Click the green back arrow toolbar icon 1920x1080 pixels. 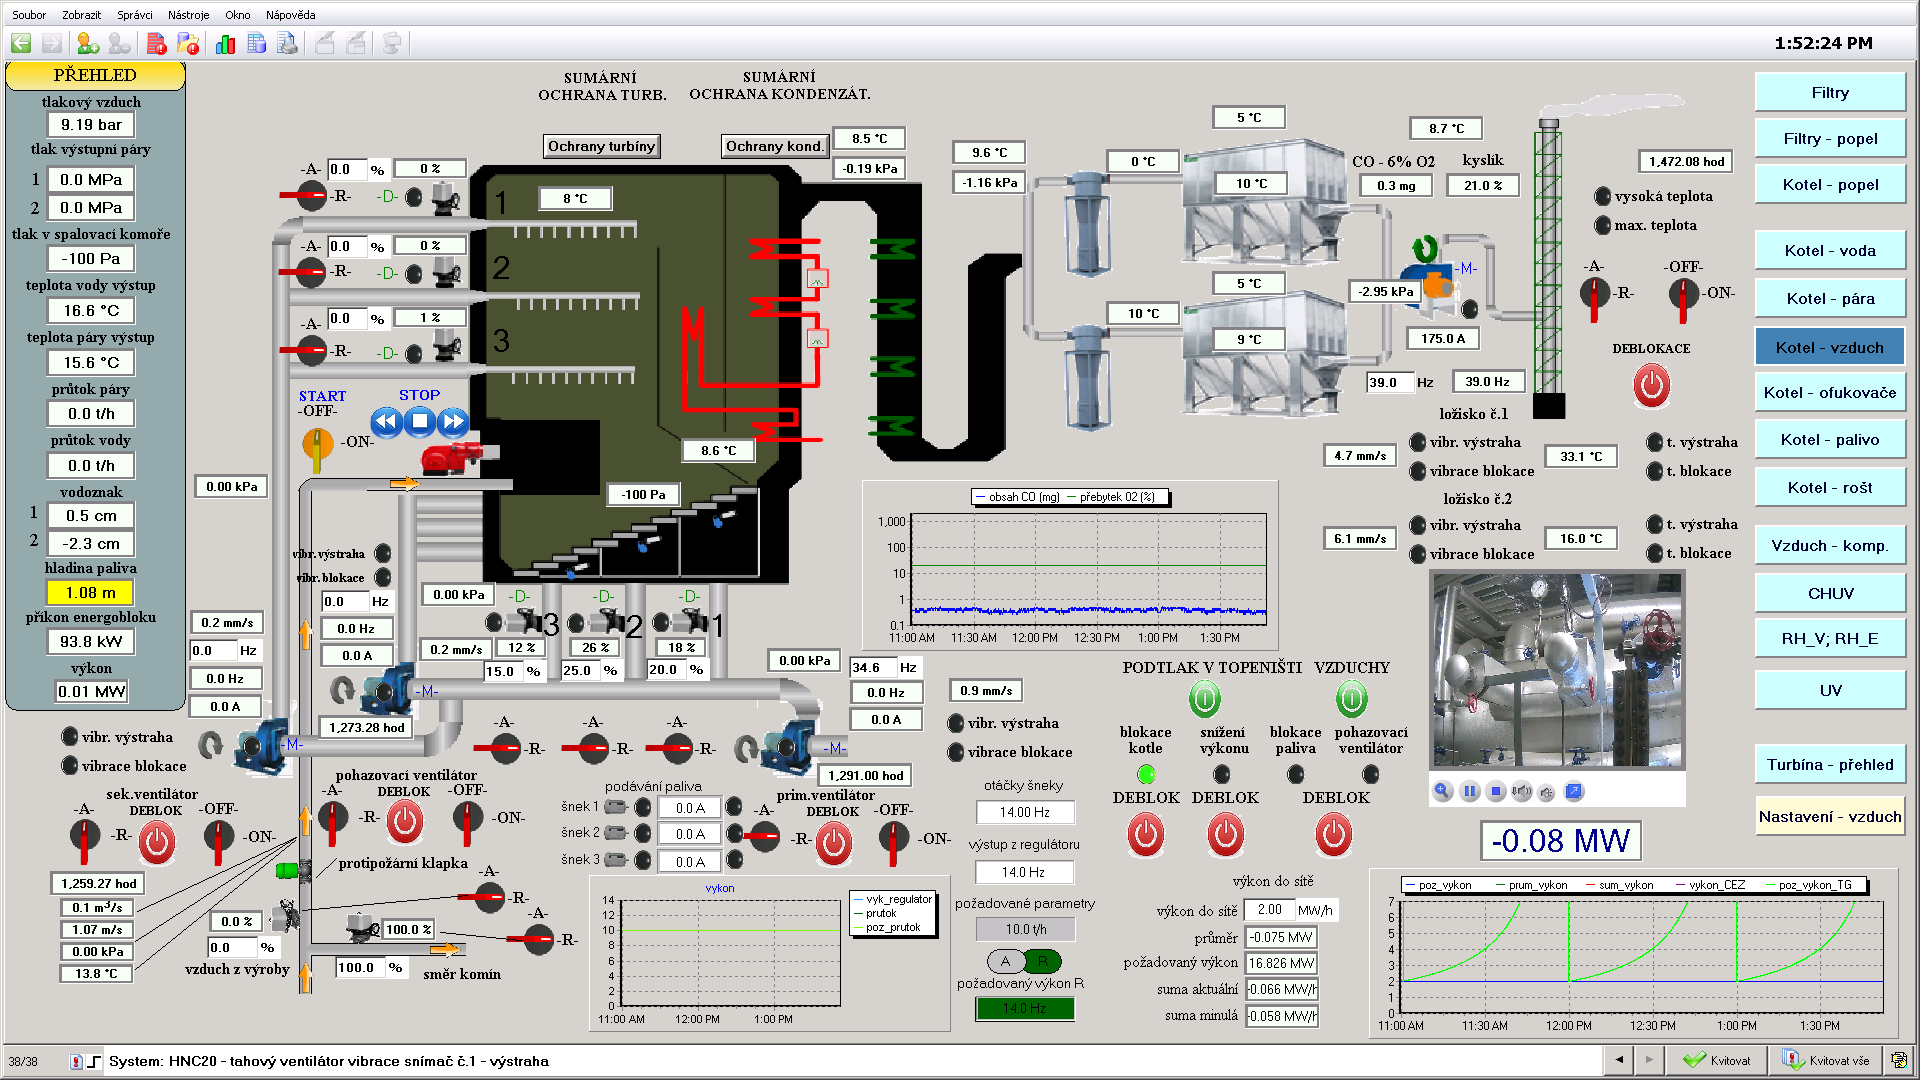pyautogui.click(x=21, y=43)
